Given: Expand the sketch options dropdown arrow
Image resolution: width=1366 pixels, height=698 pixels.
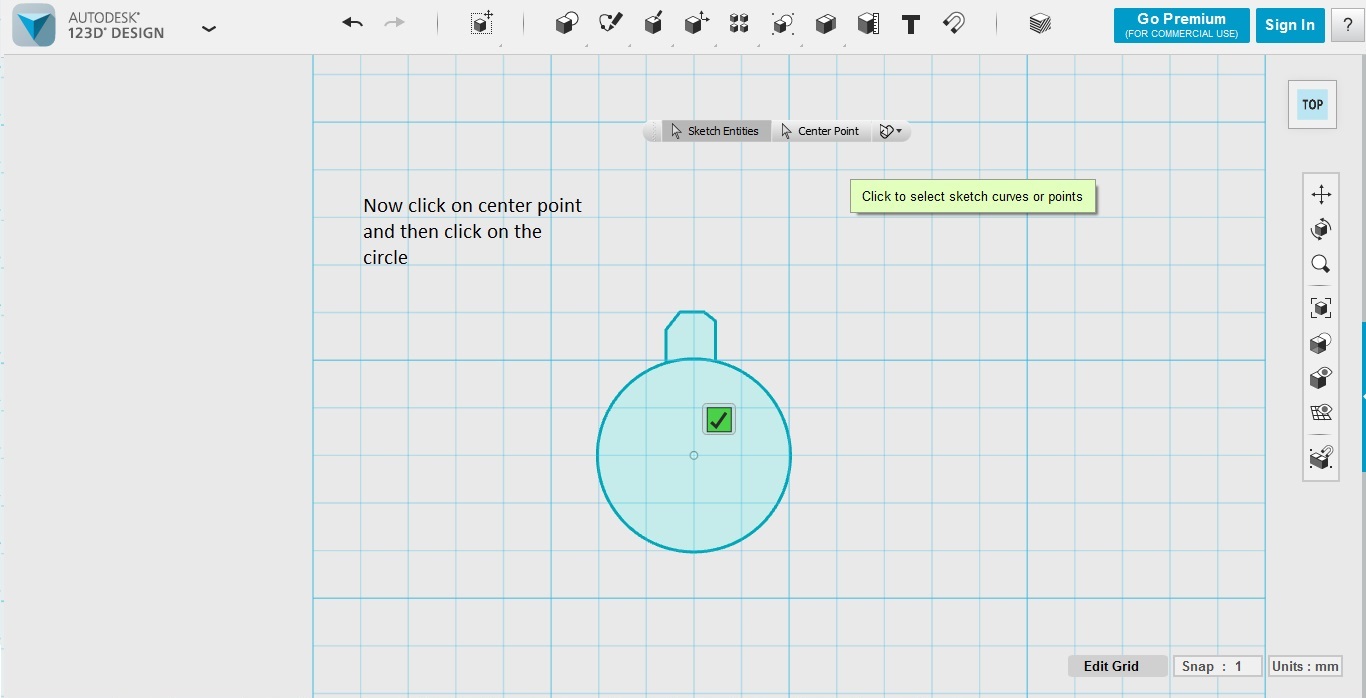Looking at the screenshot, I should pos(898,130).
